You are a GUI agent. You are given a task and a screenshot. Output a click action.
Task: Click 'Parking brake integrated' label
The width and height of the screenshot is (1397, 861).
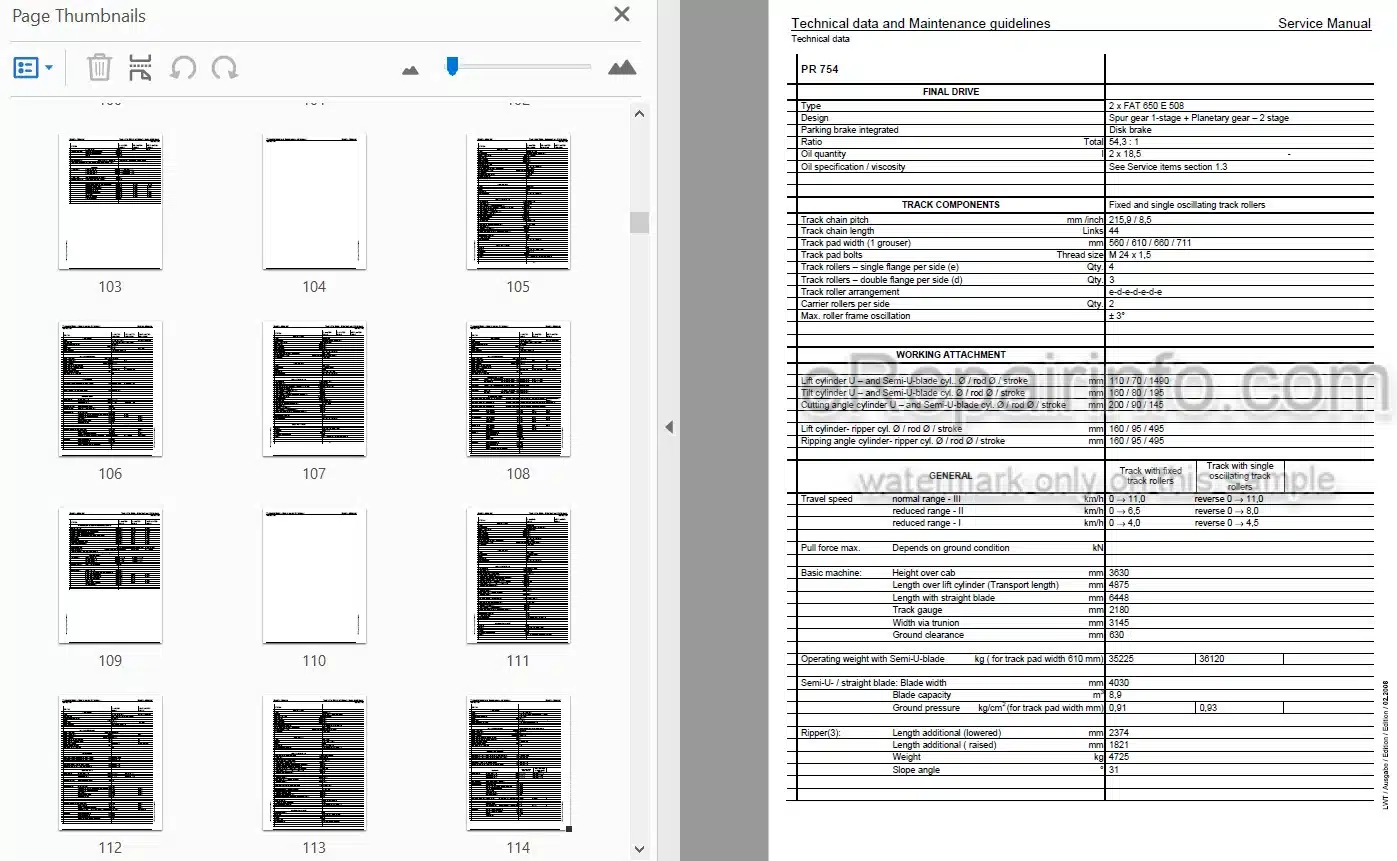850,130
